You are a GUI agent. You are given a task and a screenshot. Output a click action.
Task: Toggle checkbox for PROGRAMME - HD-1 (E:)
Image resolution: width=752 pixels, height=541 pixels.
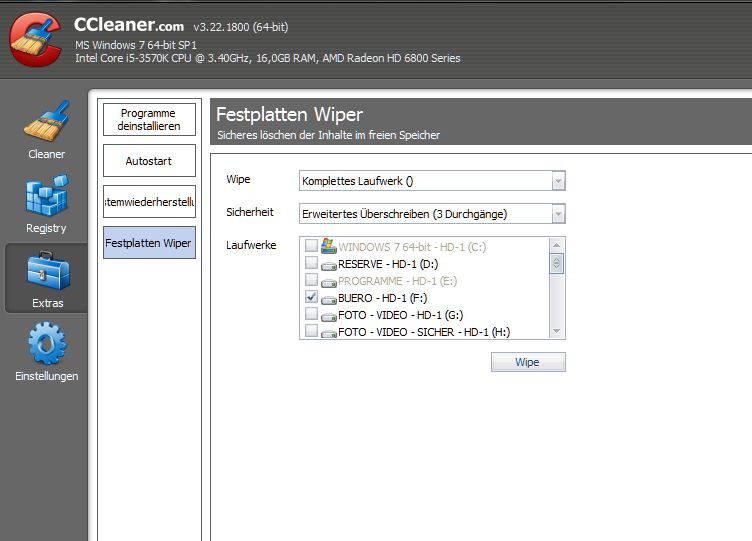pos(311,279)
